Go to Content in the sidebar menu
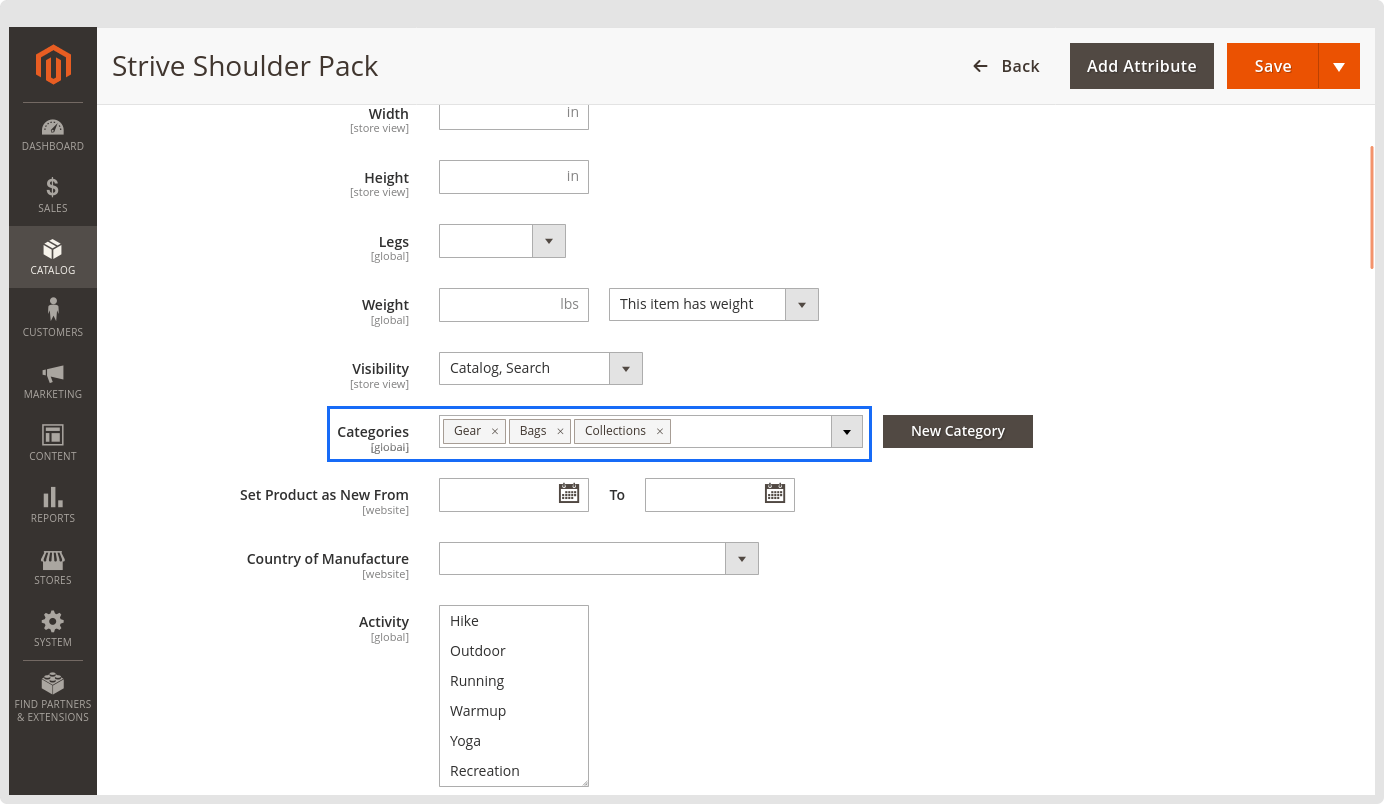 [x=53, y=442]
